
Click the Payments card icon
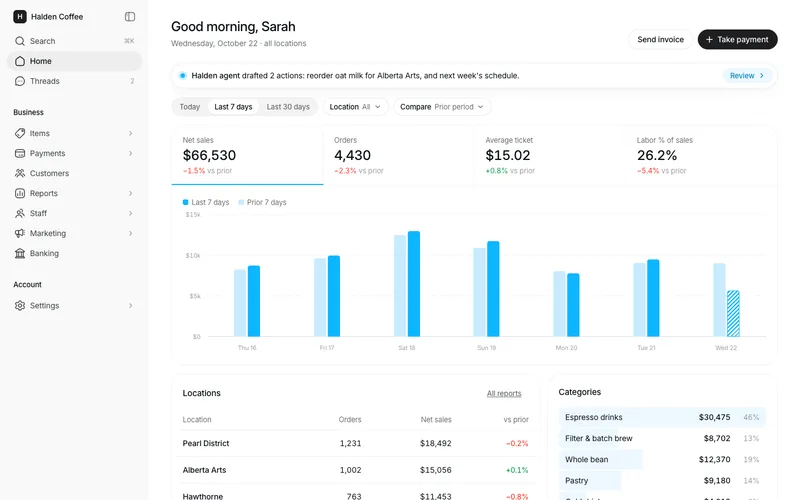(x=20, y=153)
